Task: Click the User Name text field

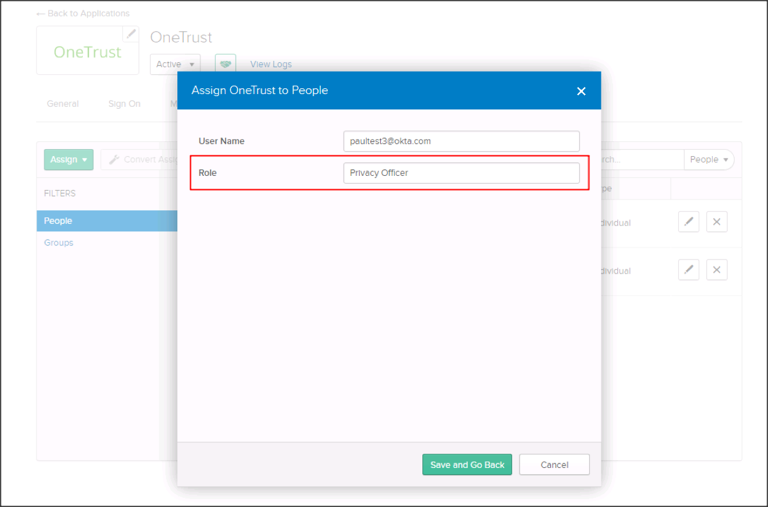Action: (x=461, y=141)
